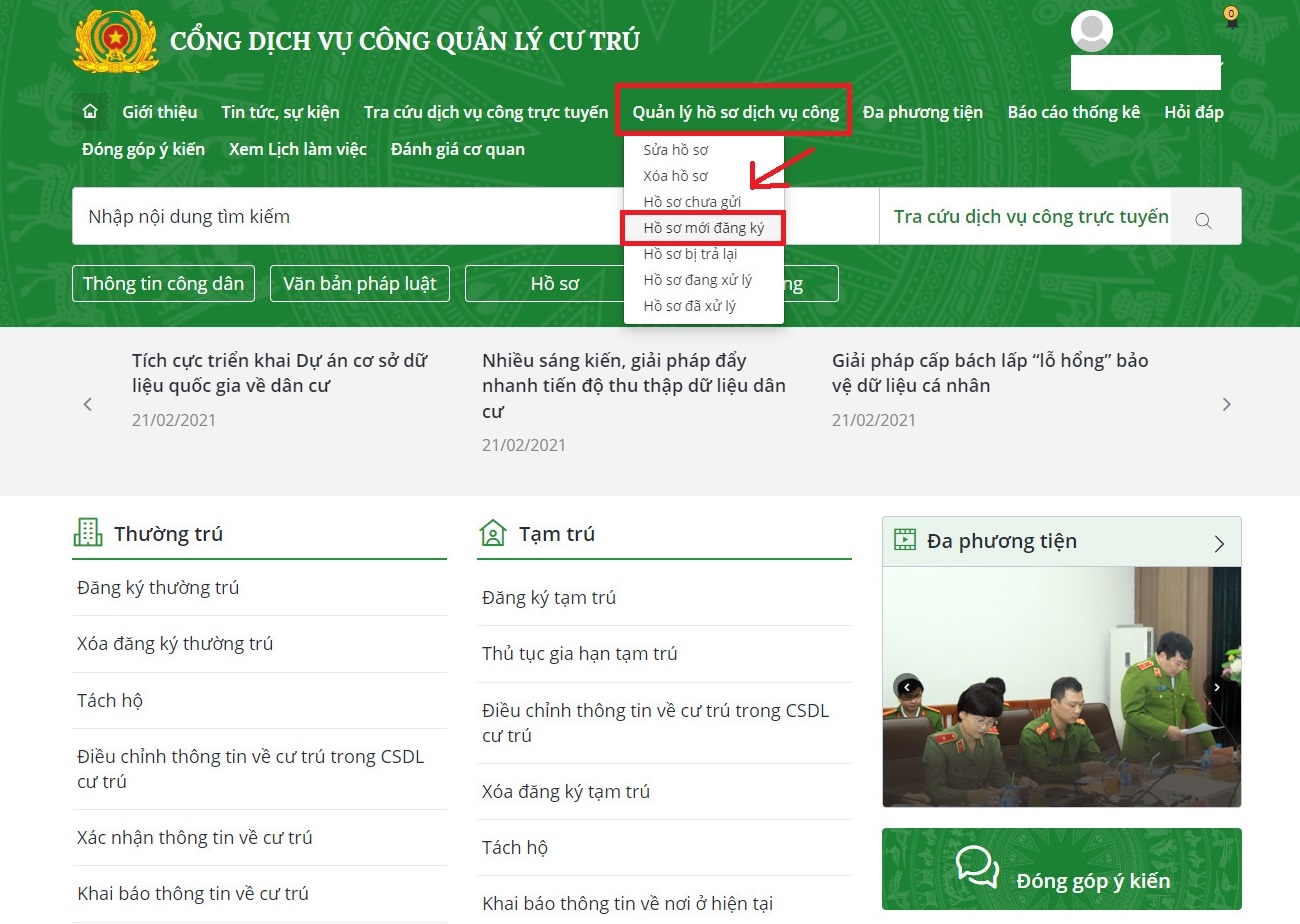Select Hồ sơ mới đăng ký from the menu
This screenshot has height=924, width=1300.
tap(704, 227)
